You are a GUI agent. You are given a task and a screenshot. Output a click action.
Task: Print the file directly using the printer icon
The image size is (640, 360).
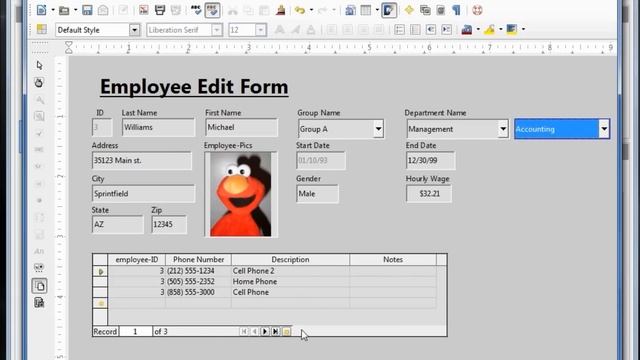click(160, 10)
